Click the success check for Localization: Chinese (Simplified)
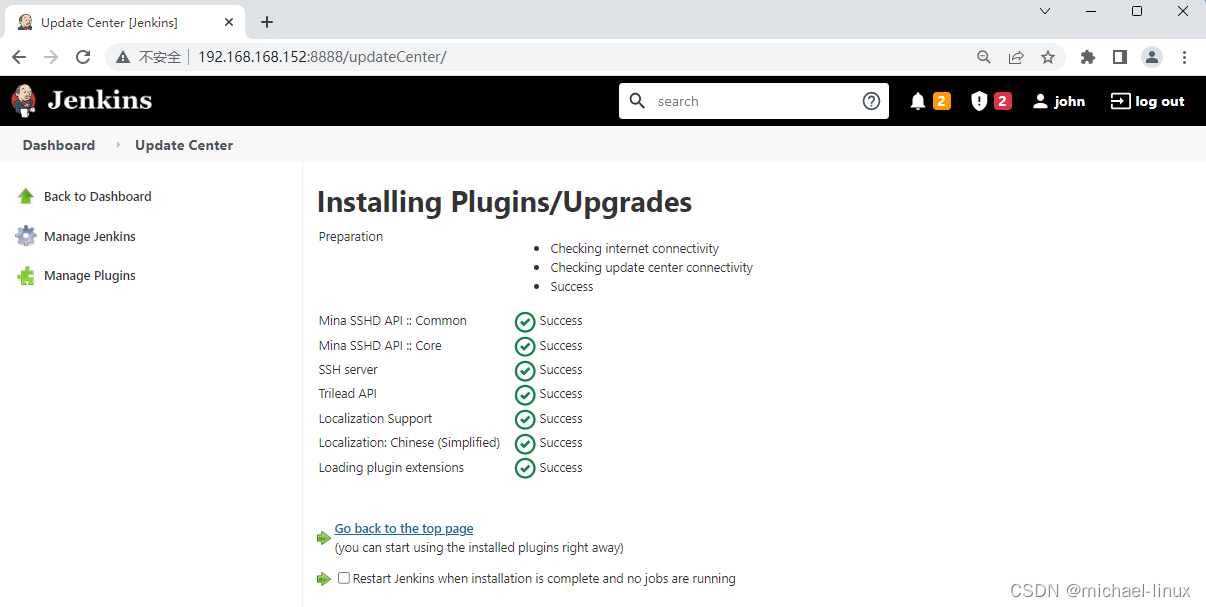This screenshot has width=1206, height=607. click(x=525, y=443)
